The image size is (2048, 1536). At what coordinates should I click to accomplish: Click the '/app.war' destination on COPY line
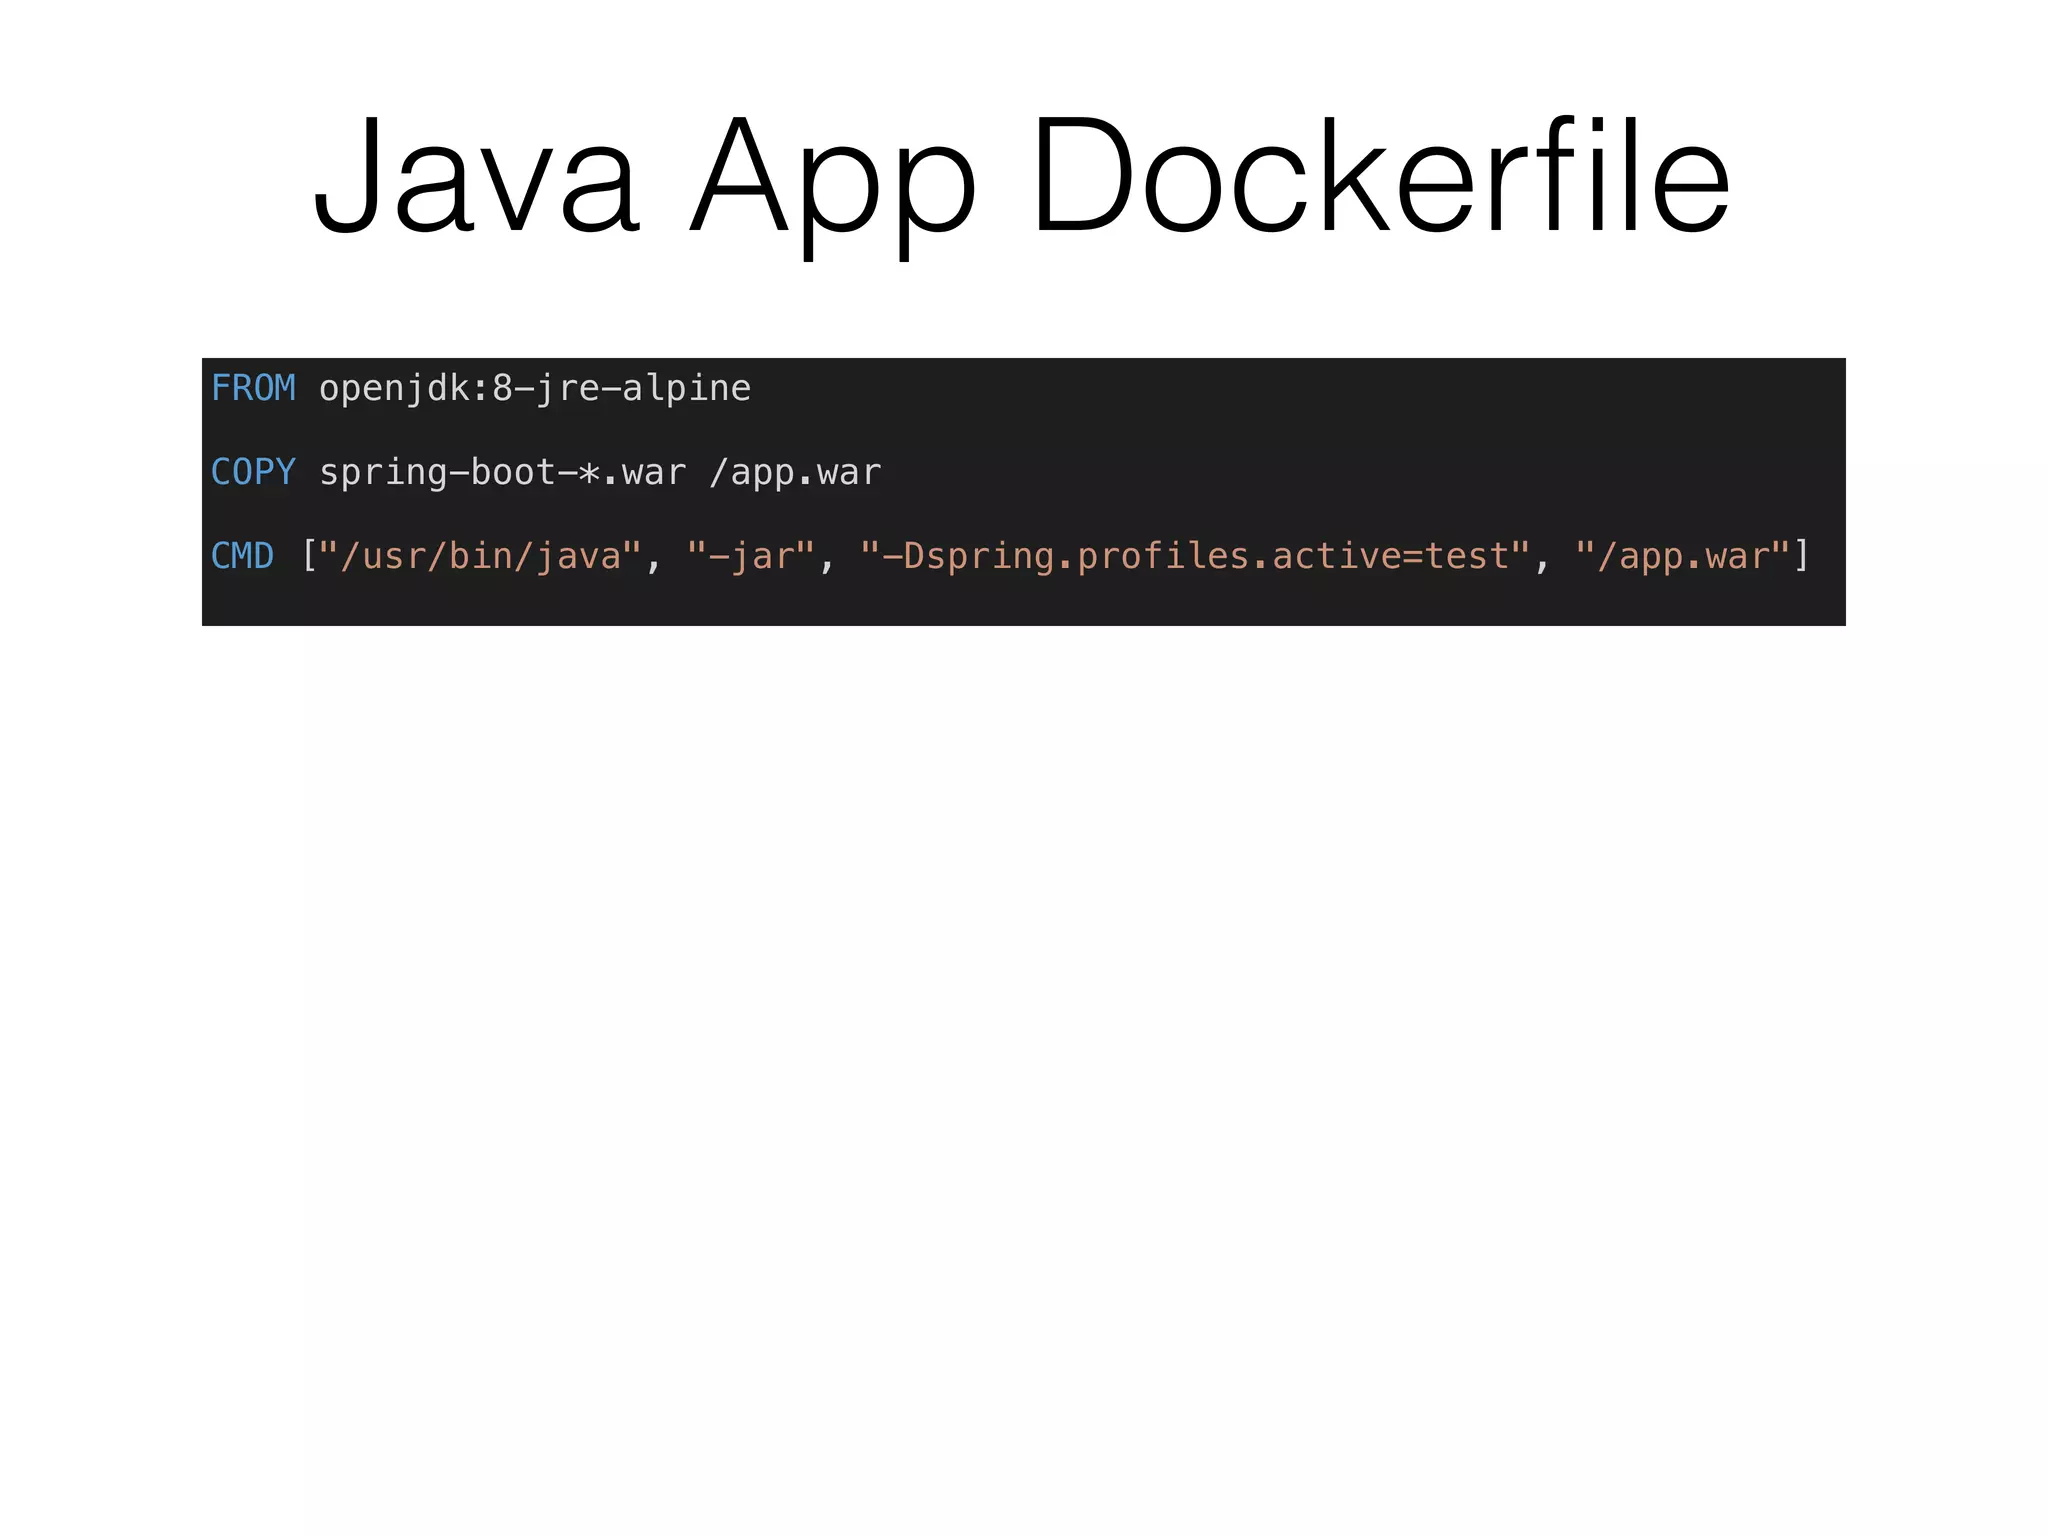(795, 473)
